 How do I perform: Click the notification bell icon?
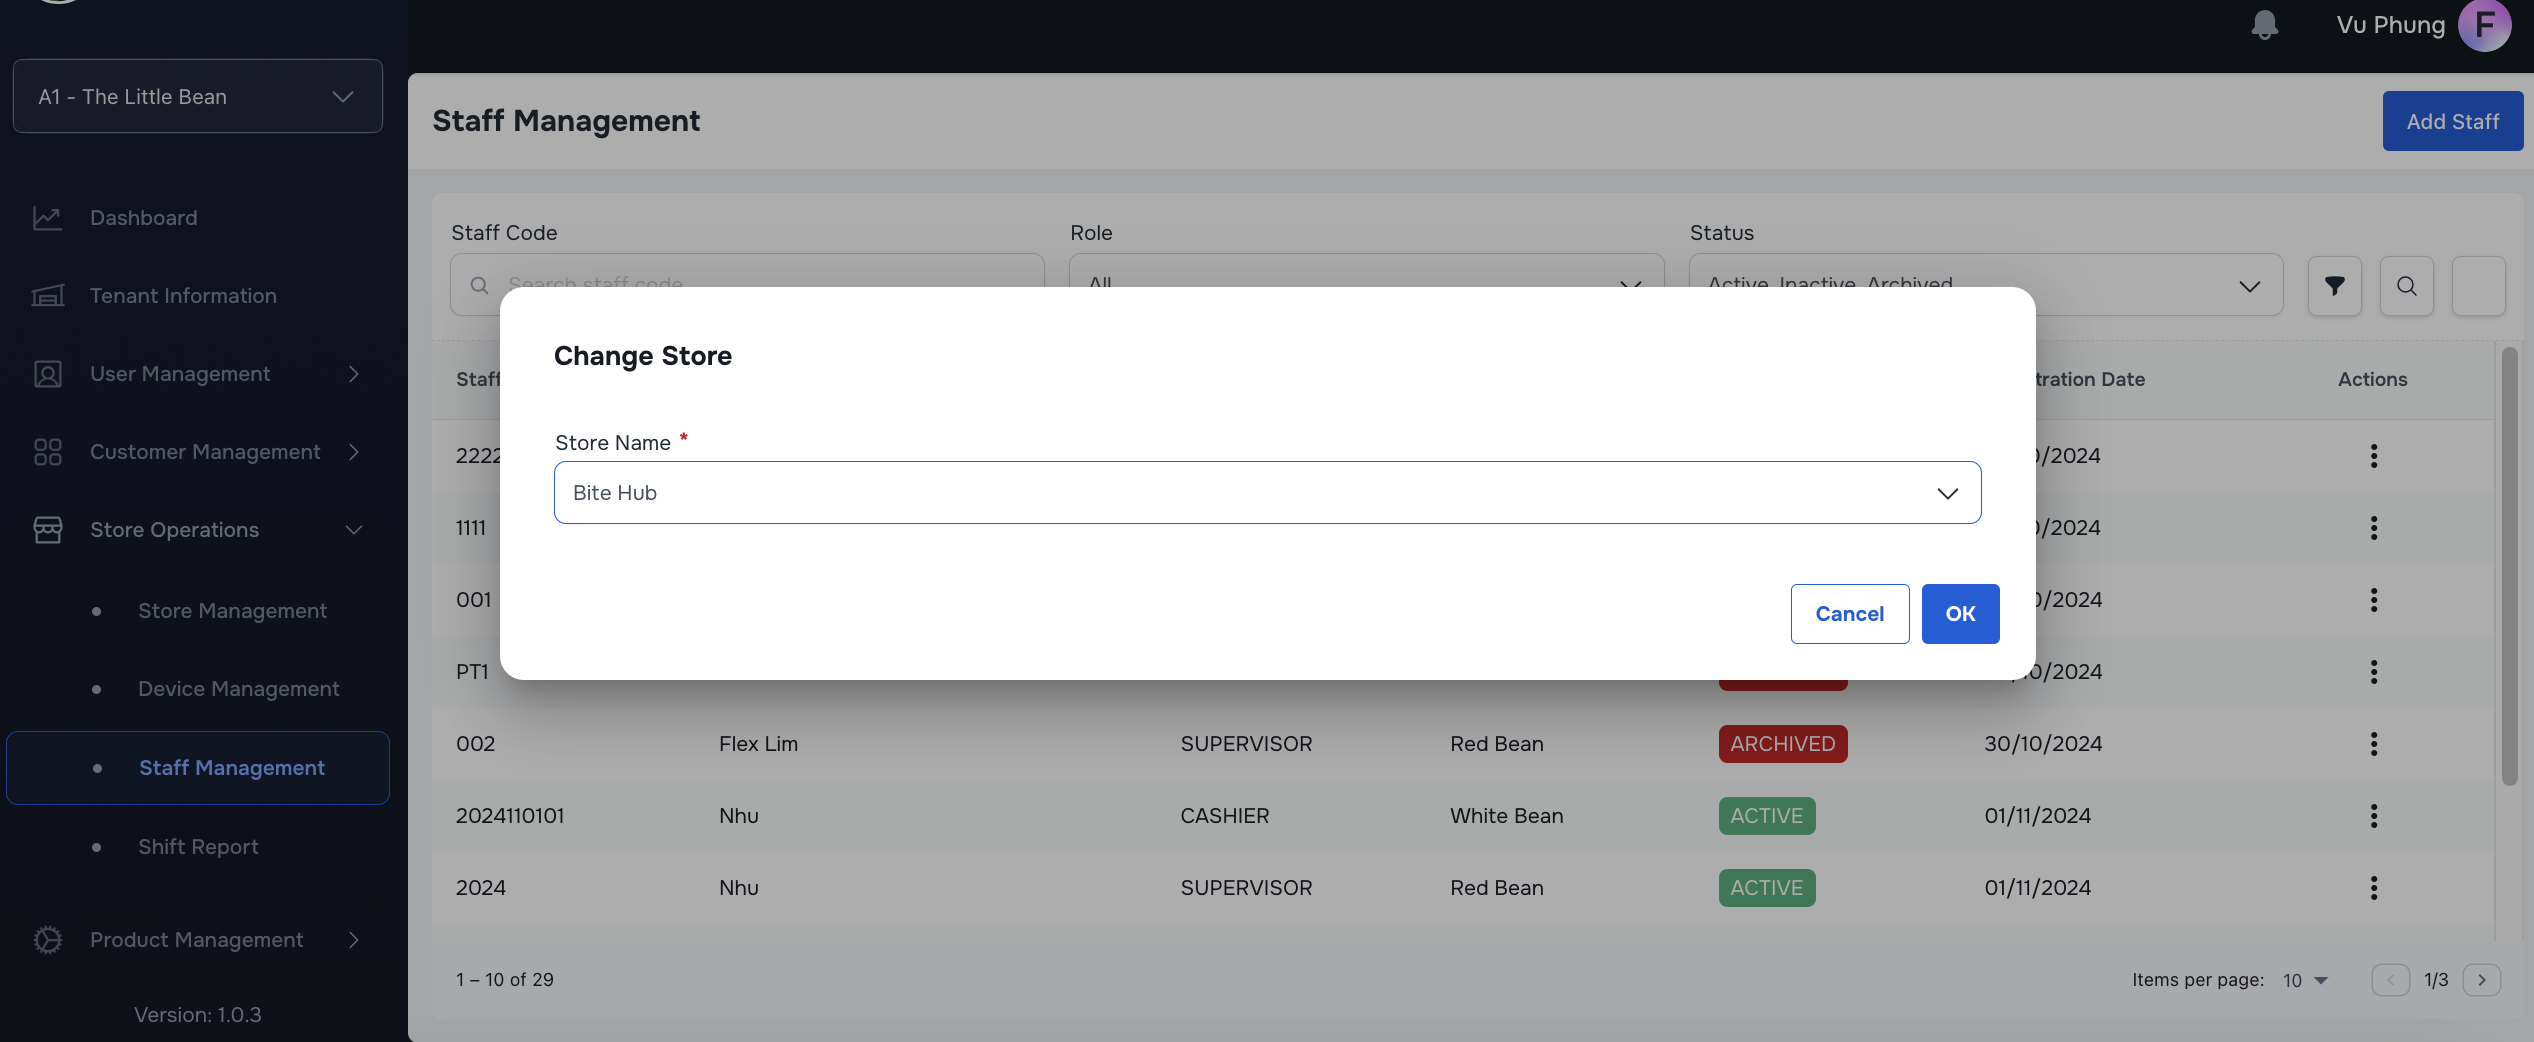[2264, 25]
